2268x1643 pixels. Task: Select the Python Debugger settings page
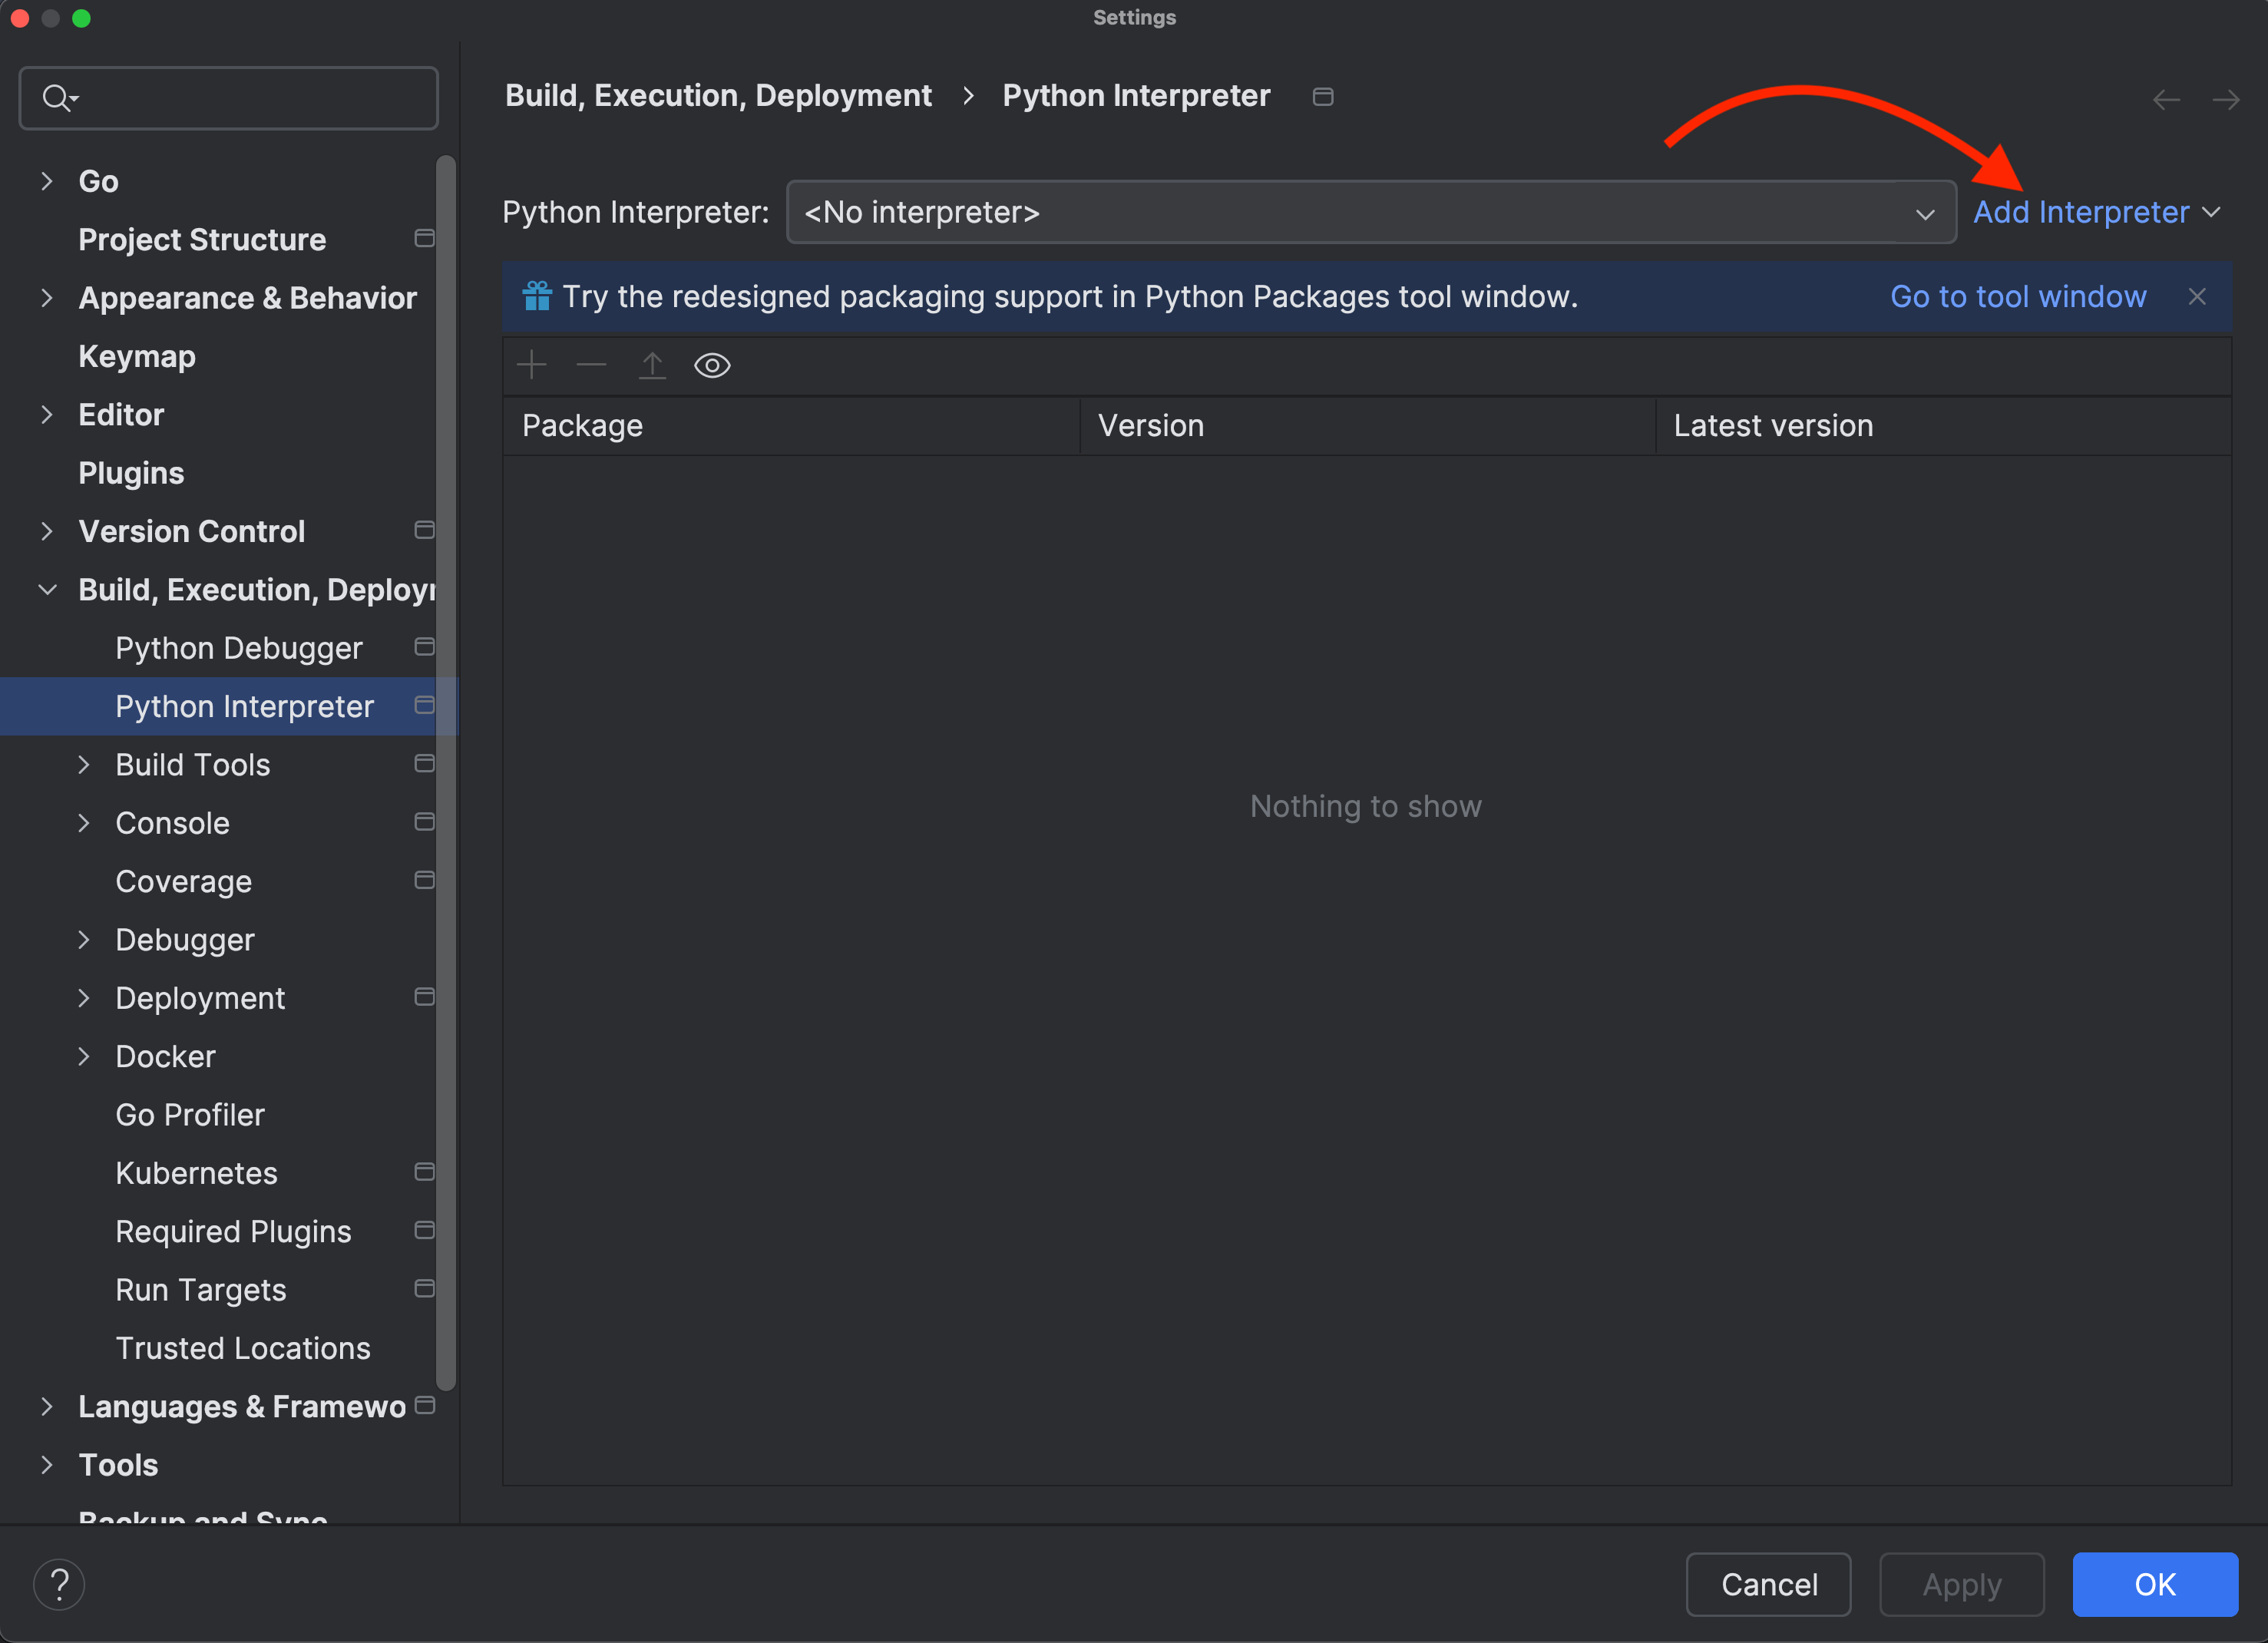point(238,648)
